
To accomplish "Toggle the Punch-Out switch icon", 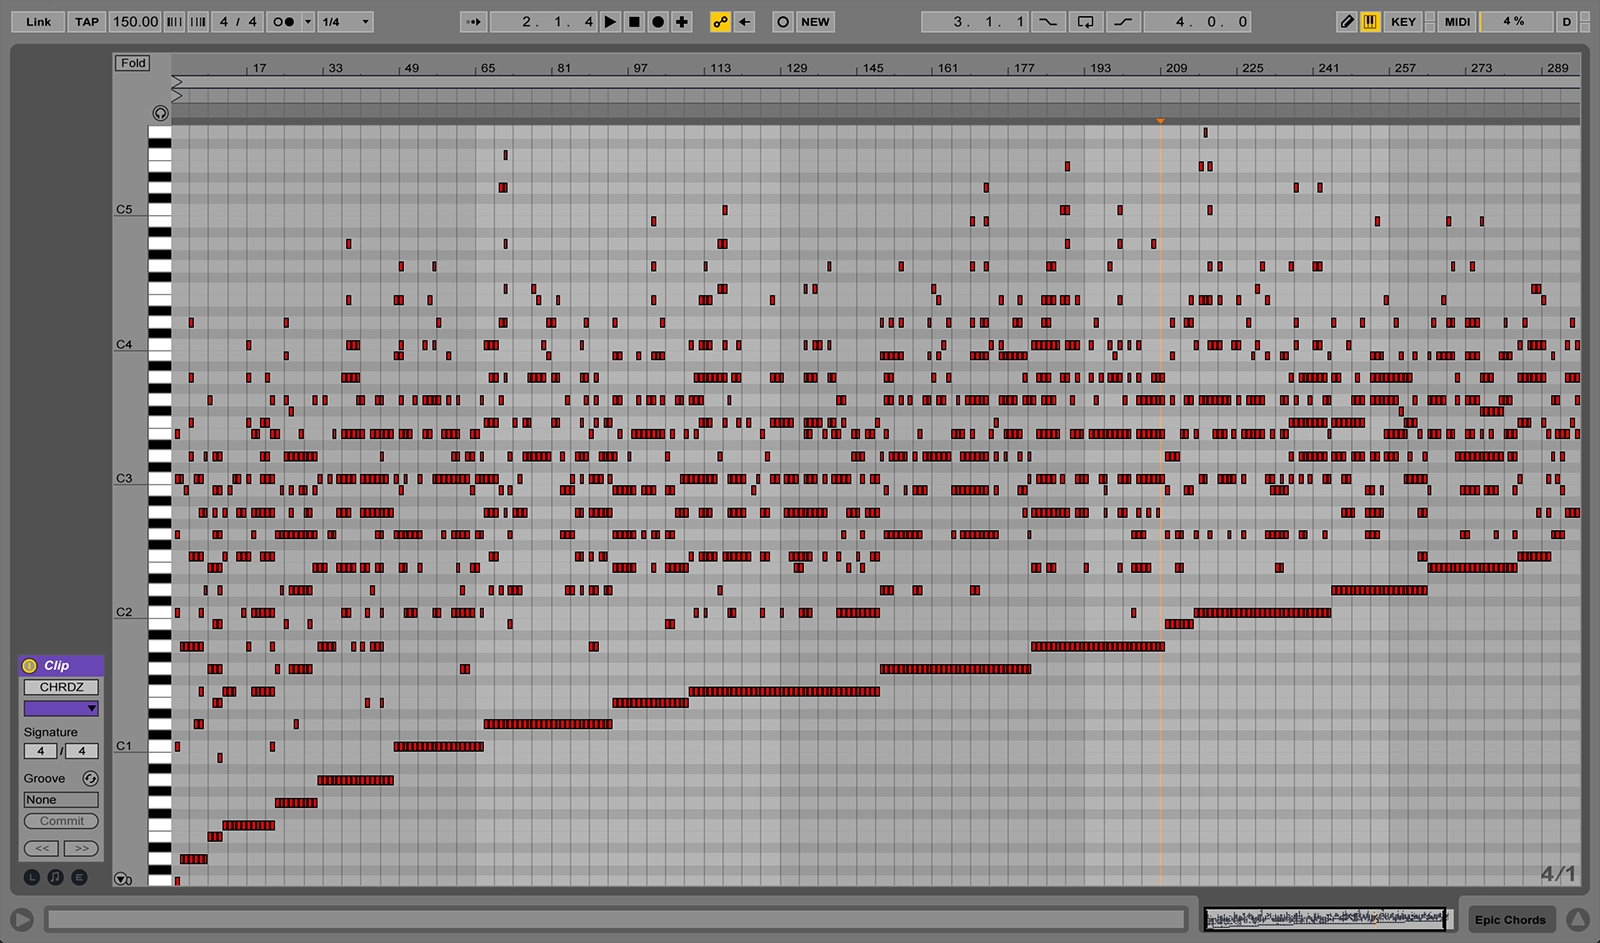I will pyautogui.click(x=1123, y=22).
